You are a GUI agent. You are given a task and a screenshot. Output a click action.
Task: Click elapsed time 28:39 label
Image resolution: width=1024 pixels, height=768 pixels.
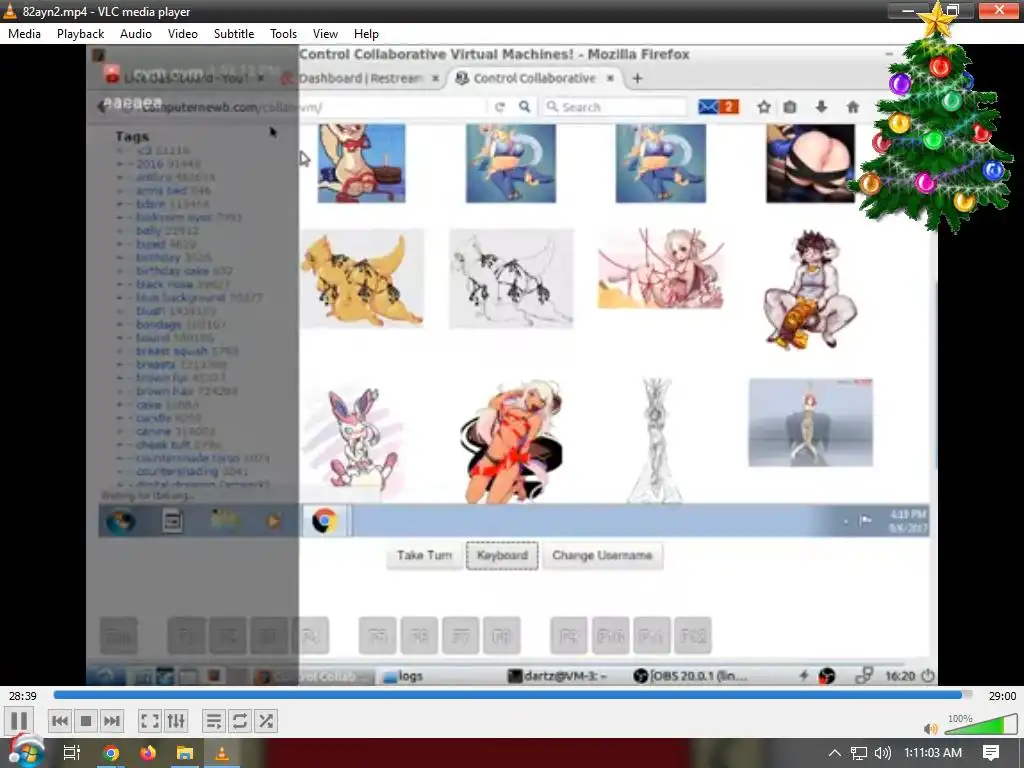(x=23, y=696)
